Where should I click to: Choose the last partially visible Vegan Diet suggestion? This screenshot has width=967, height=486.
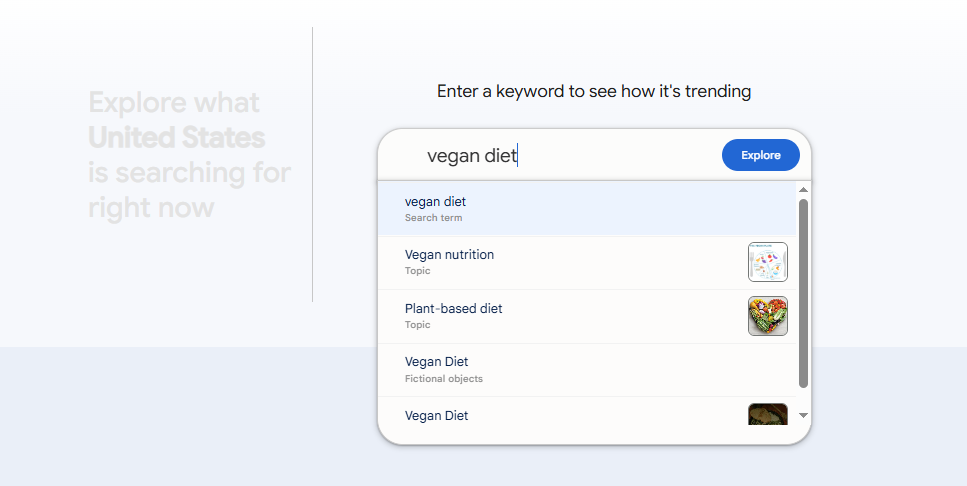587,413
